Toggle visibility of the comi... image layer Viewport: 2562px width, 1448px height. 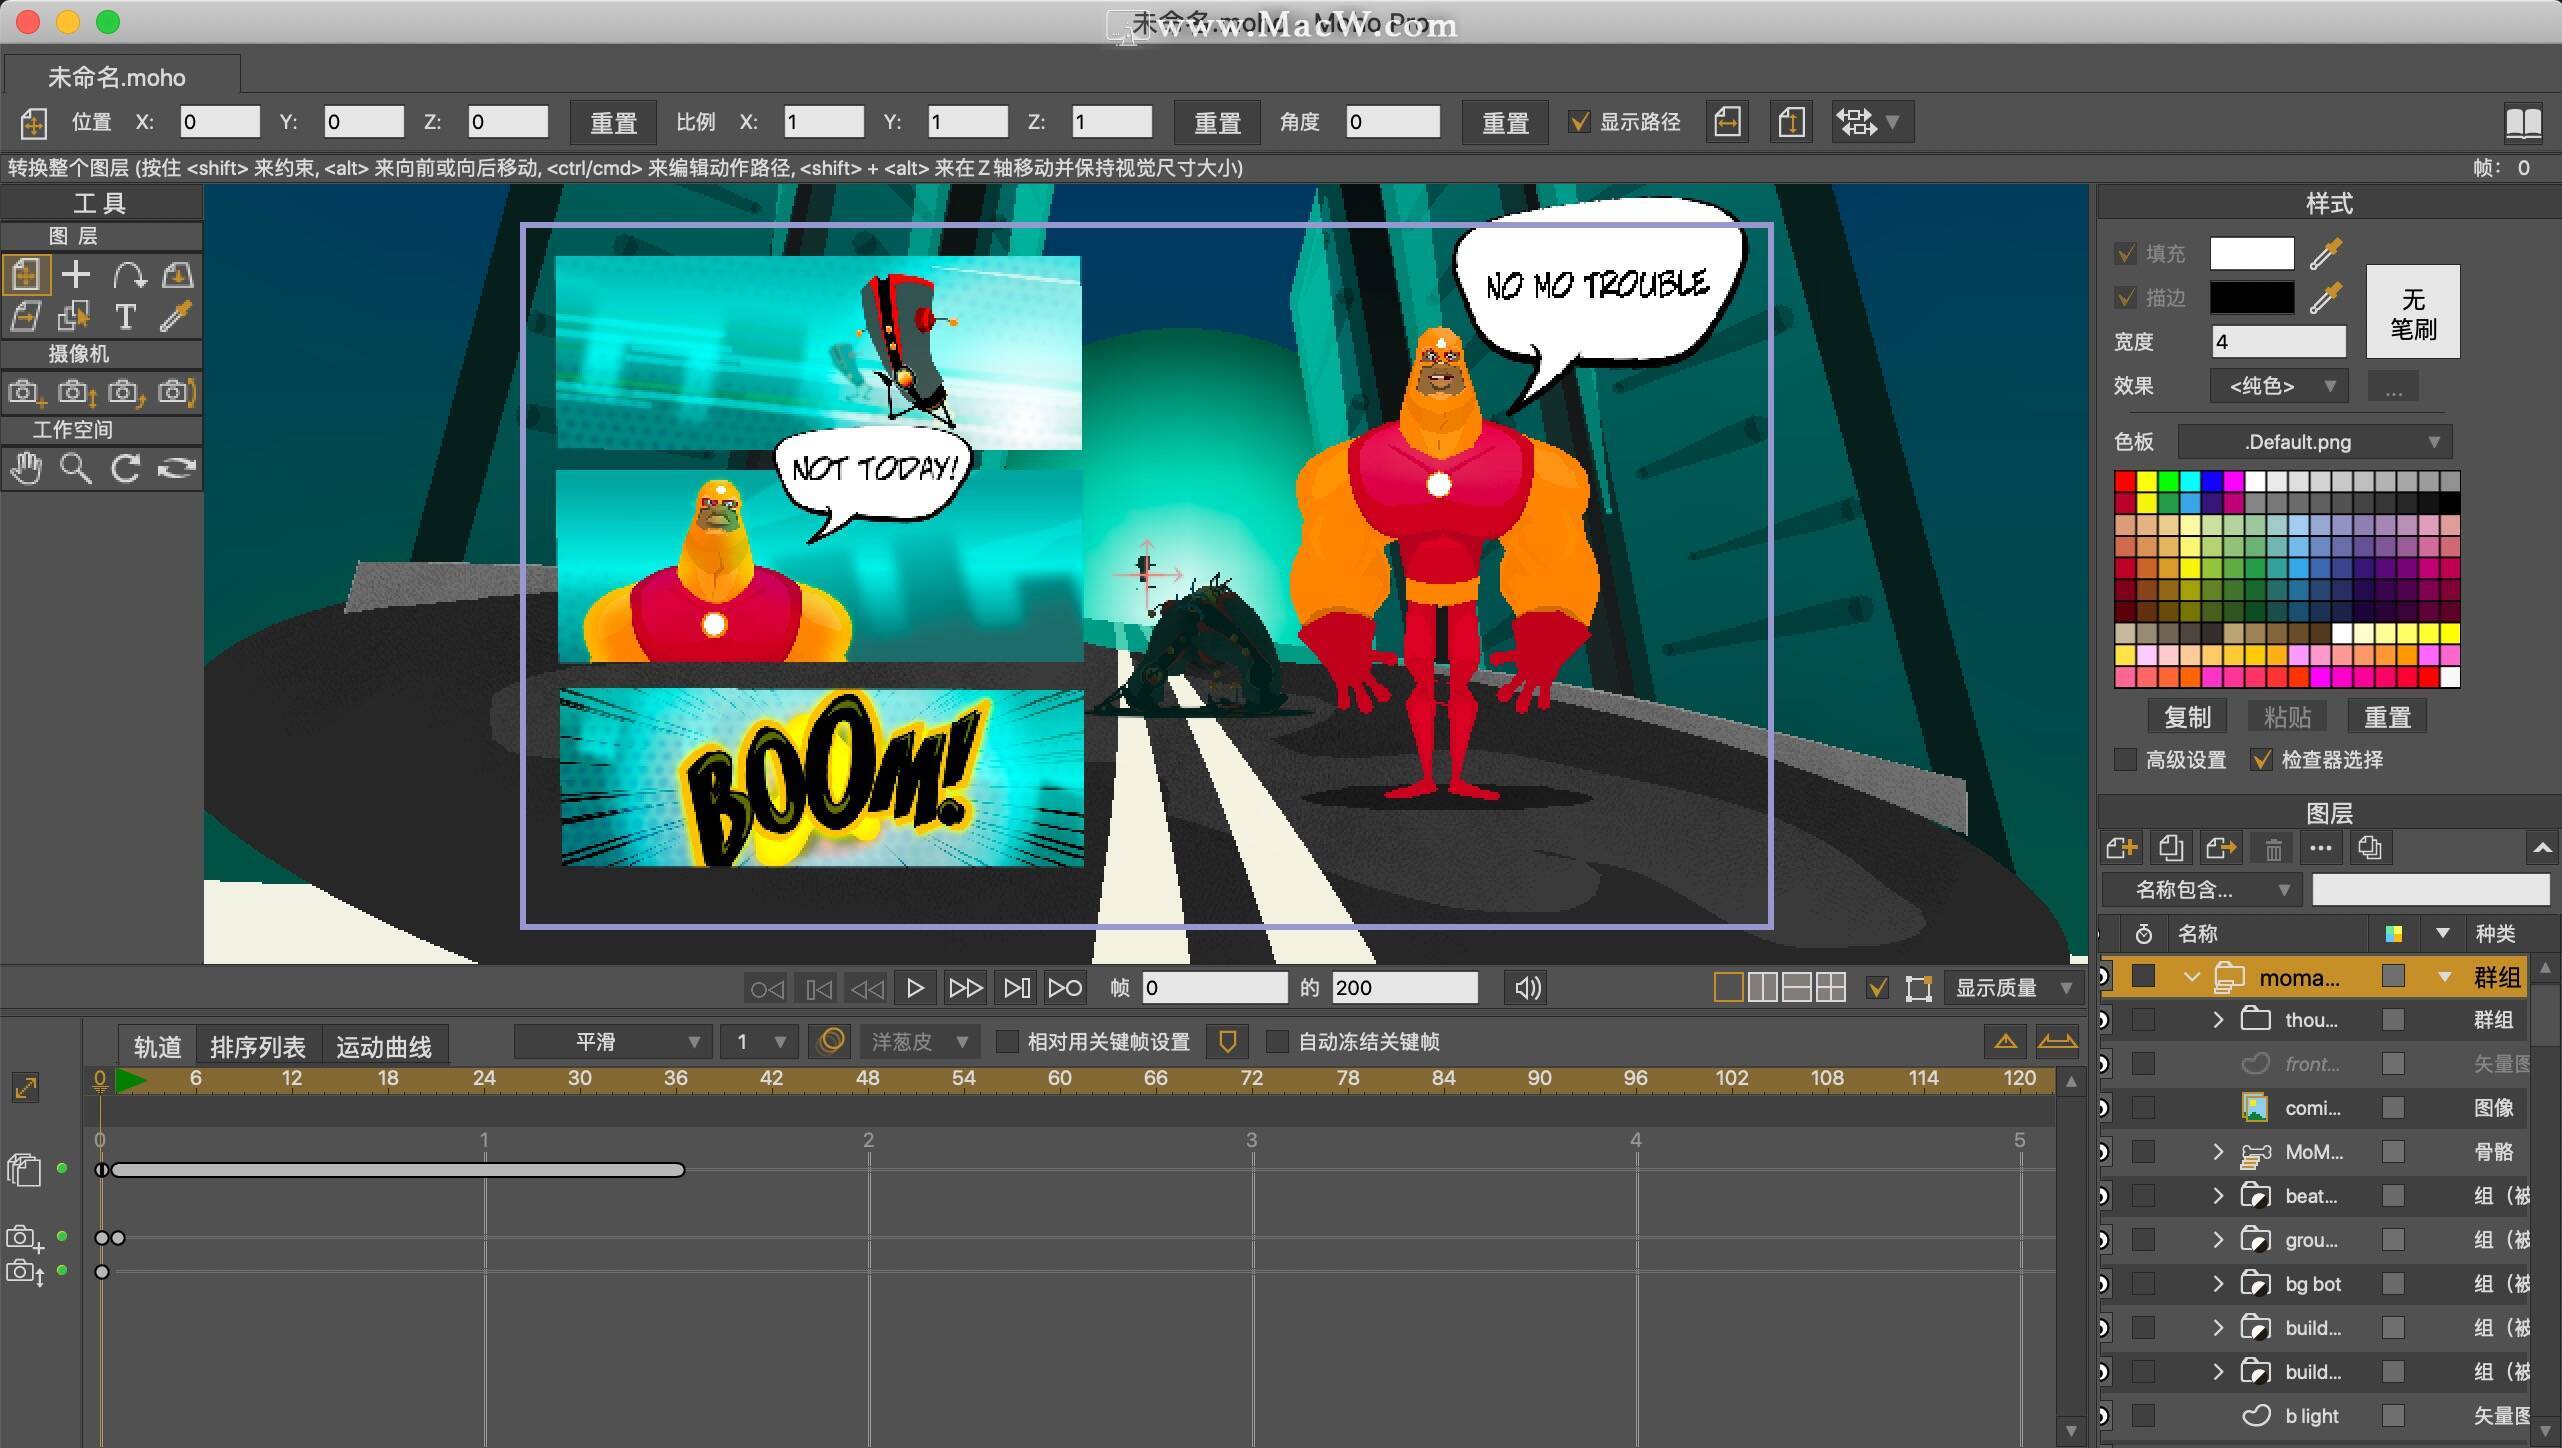[x=2104, y=1108]
